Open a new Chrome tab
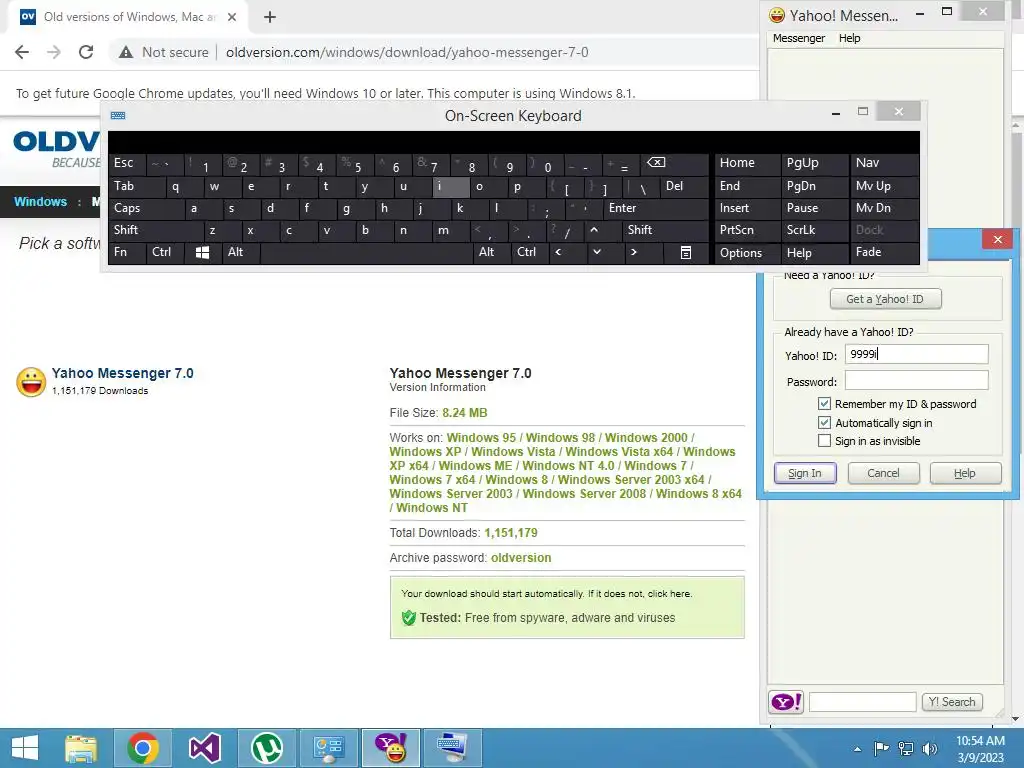1024x768 pixels. (x=270, y=17)
